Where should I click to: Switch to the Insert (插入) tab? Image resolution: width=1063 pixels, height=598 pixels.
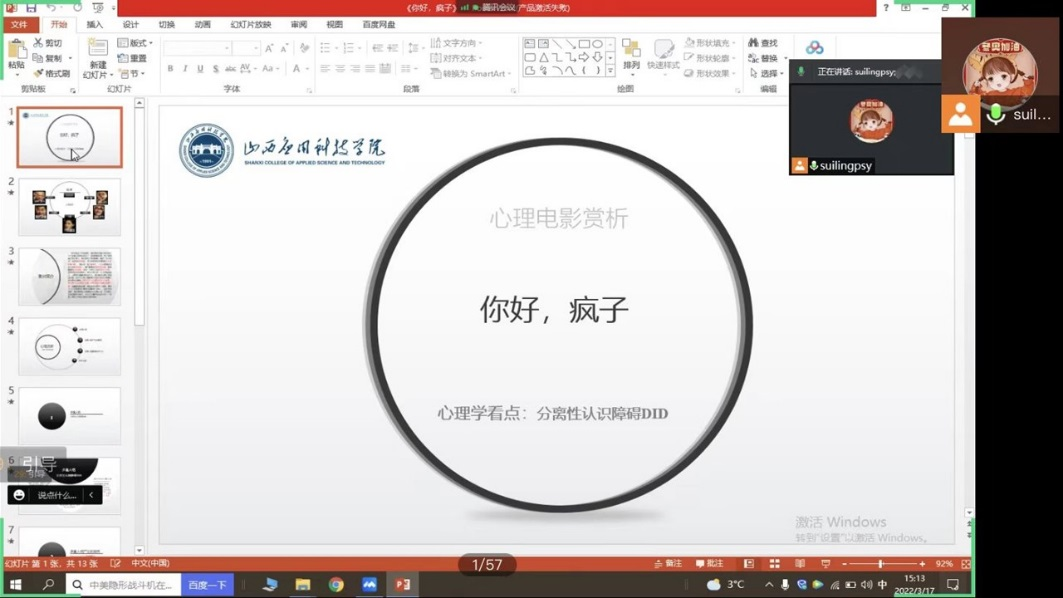(x=95, y=25)
